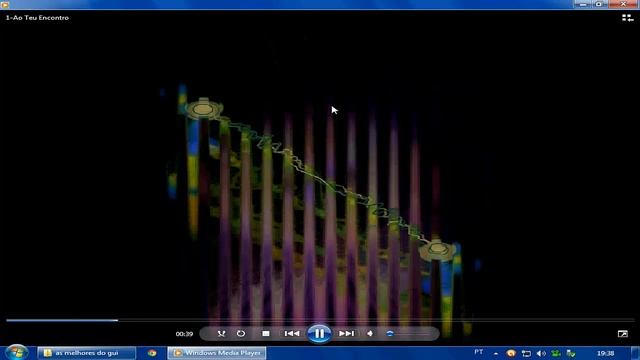The image size is (640, 360).
Task: Click the seek progress bar
Action: tap(320, 320)
